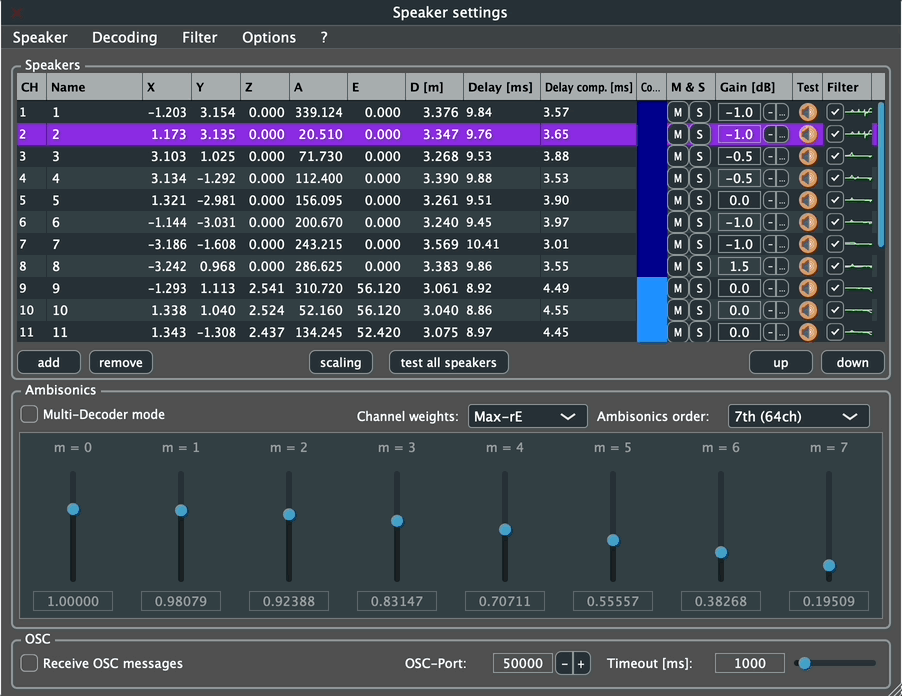This screenshot has height=696, width=902.
Task: Open the Speaker menu
Action: 40,37
